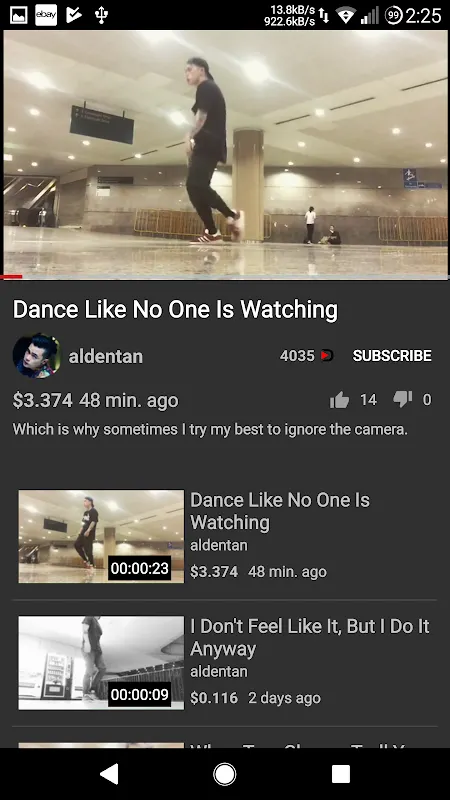Image resolution: width=450 pixels, height=800 pixels.
Task: Select the aldentan author under second video
Action: pyautogui.click(x=219, y=671)
